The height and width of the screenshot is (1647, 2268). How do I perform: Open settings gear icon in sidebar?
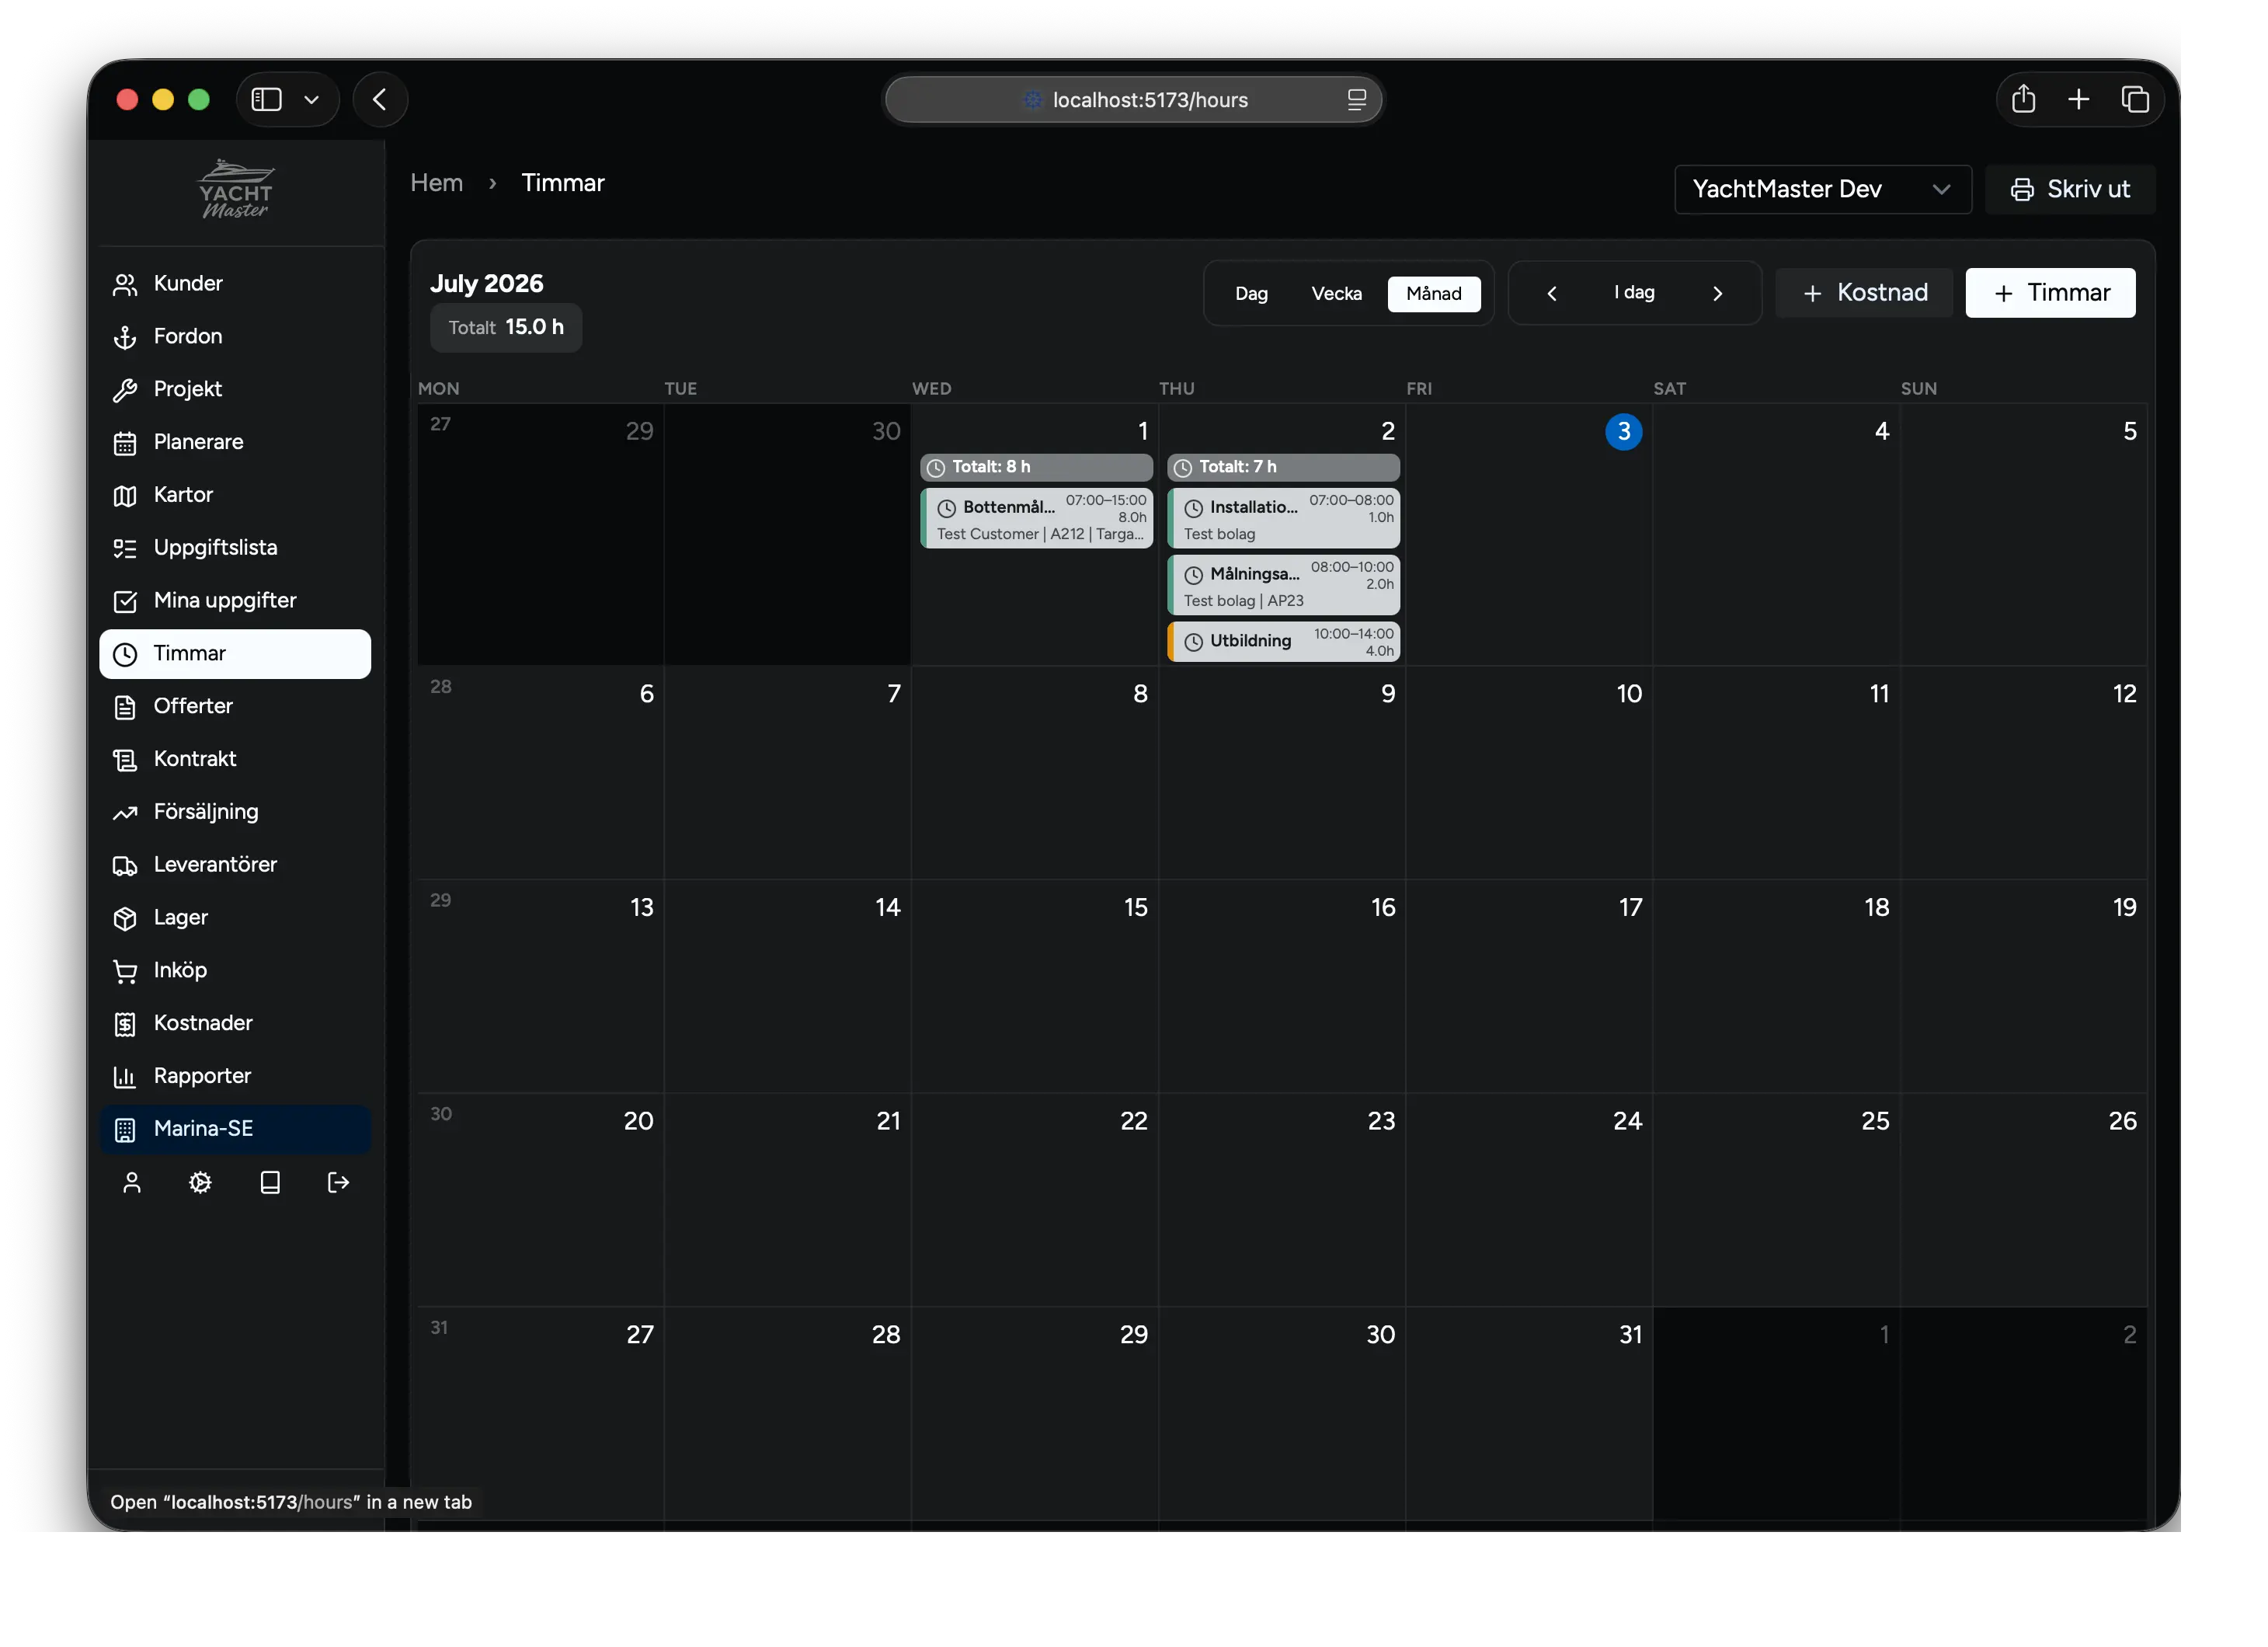[x=201, y=1184]
